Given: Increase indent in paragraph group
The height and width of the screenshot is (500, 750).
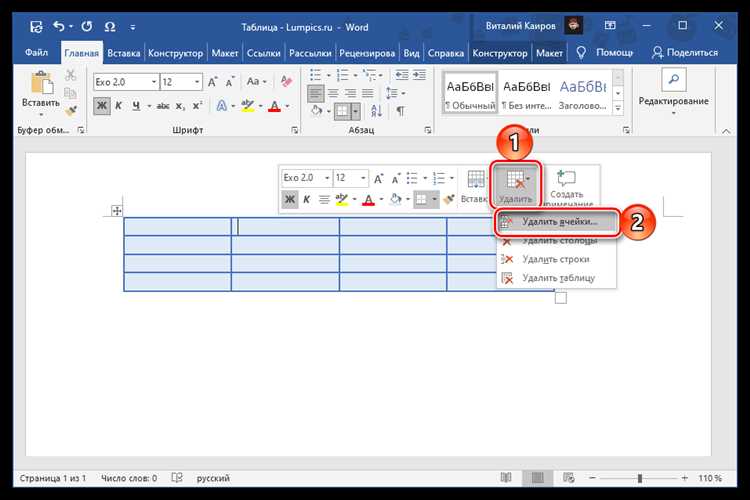Looking at the screenshot, I should click(x=419, y=75).
